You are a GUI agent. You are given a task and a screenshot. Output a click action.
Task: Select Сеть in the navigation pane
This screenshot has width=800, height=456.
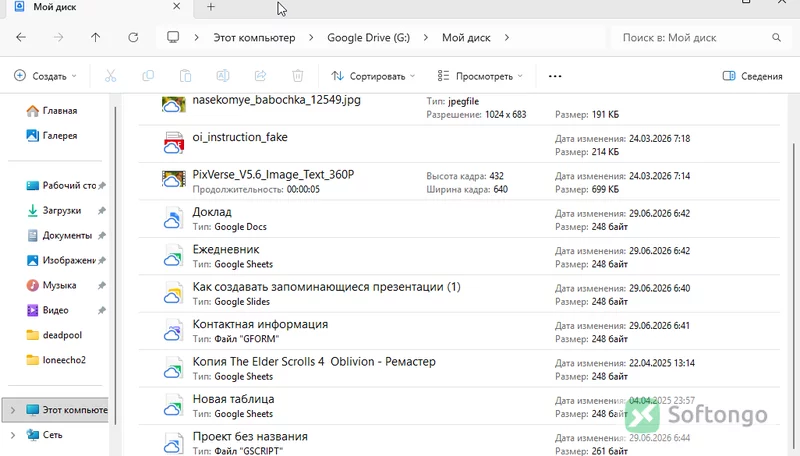click(x=45, y=435)
